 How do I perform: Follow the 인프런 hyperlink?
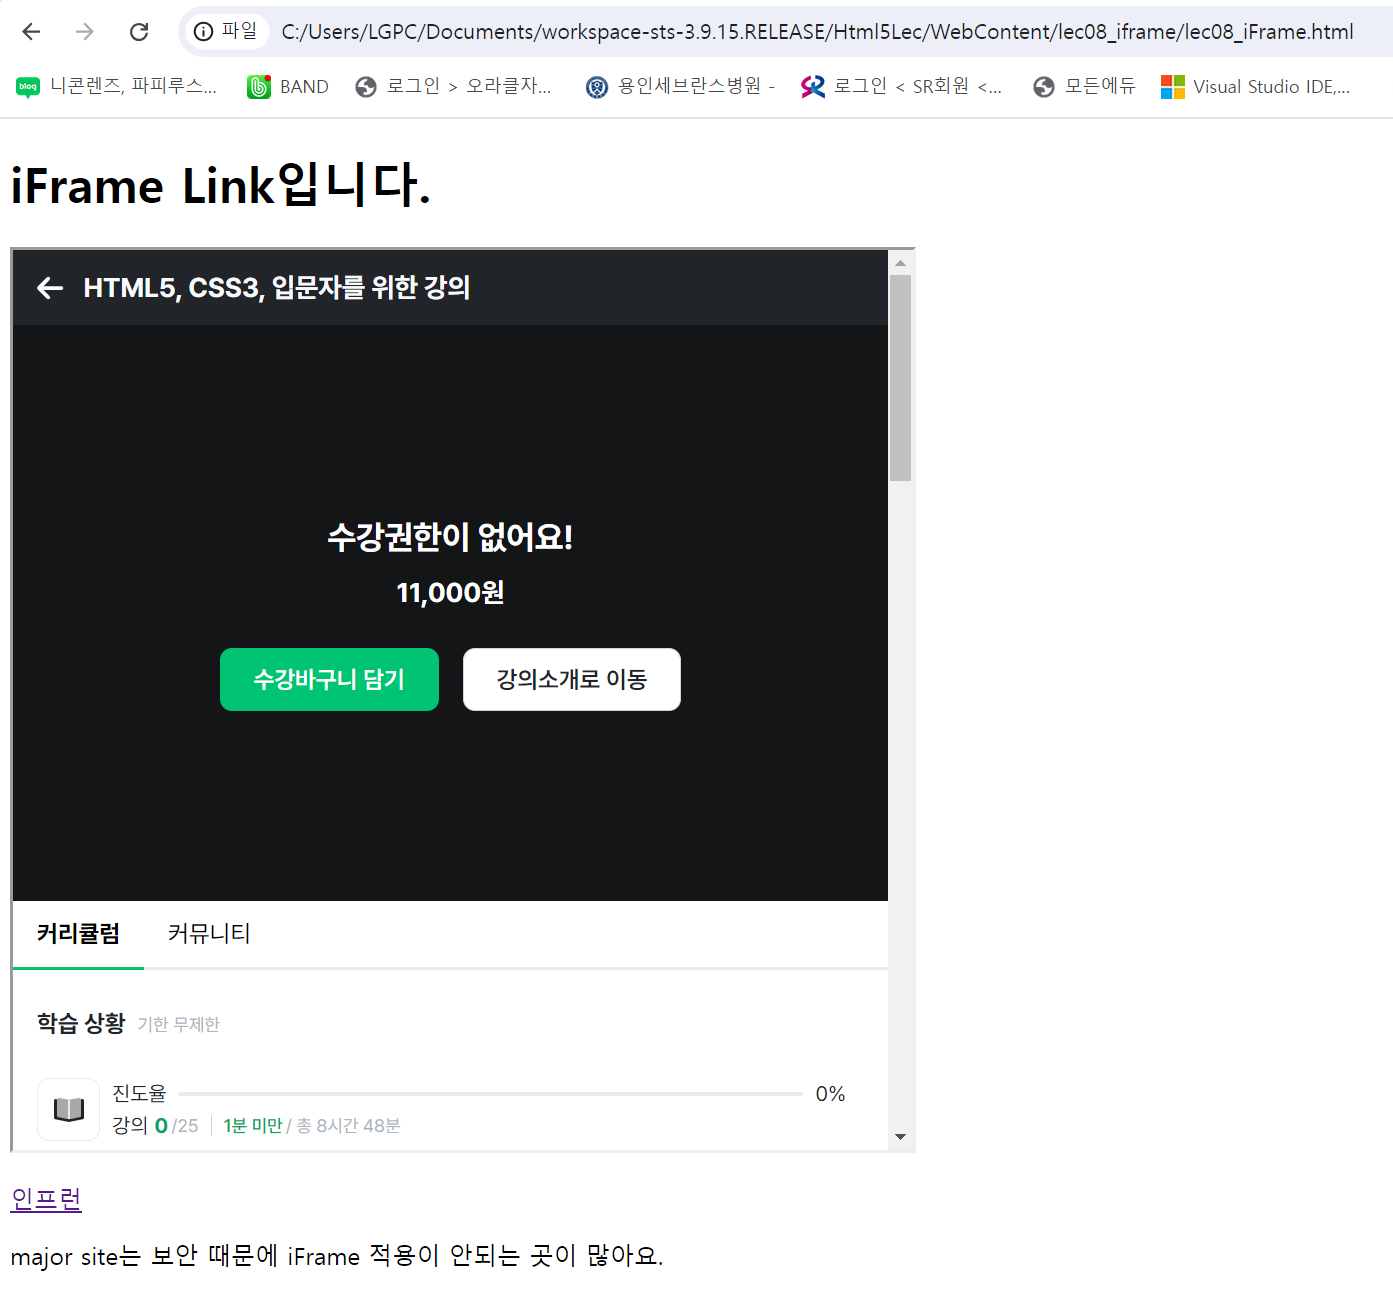tap(46, 1198)
